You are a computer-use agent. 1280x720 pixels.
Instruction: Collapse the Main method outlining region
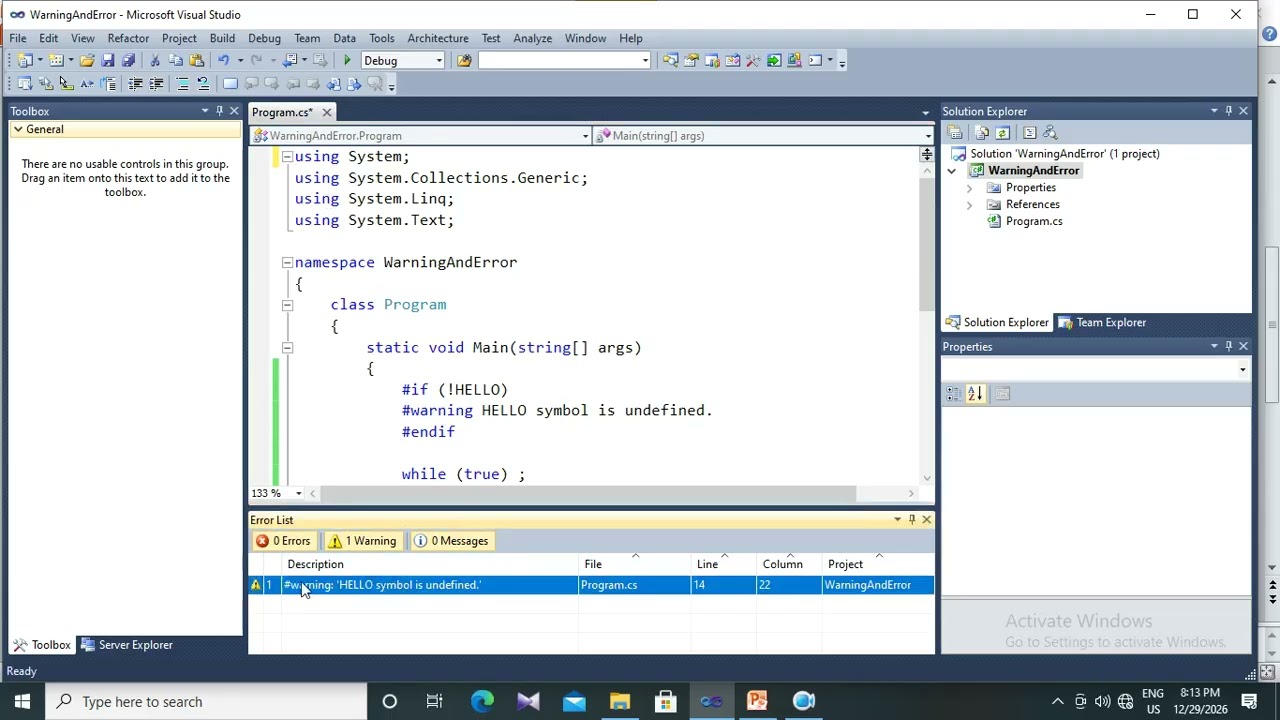point(287,347)
